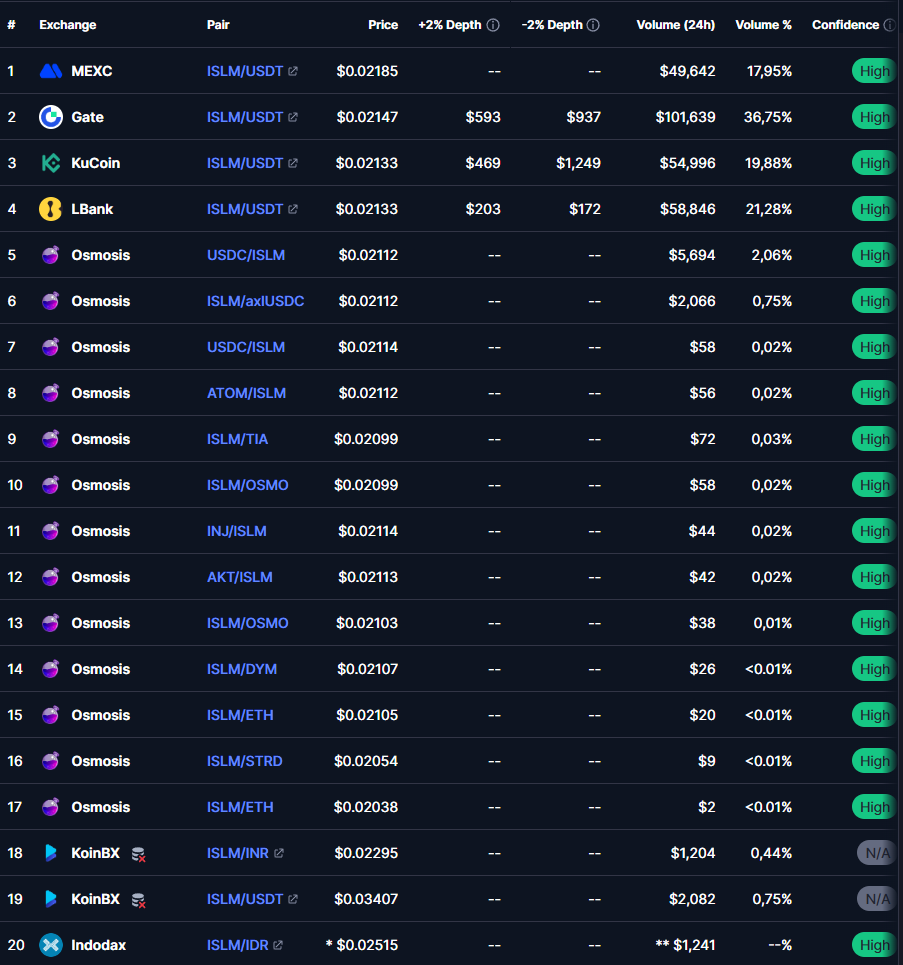Click the Osmosis logo in row 5
The image size is (903, 965).
[50, 255]
